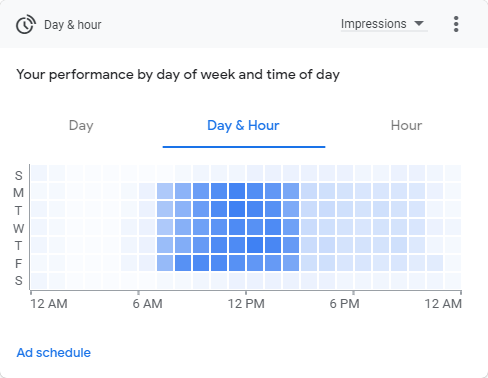Select the Friday 8 AM heatmap cell
The width and height of the screenshot is (488, 378).
tap(183, 263)
